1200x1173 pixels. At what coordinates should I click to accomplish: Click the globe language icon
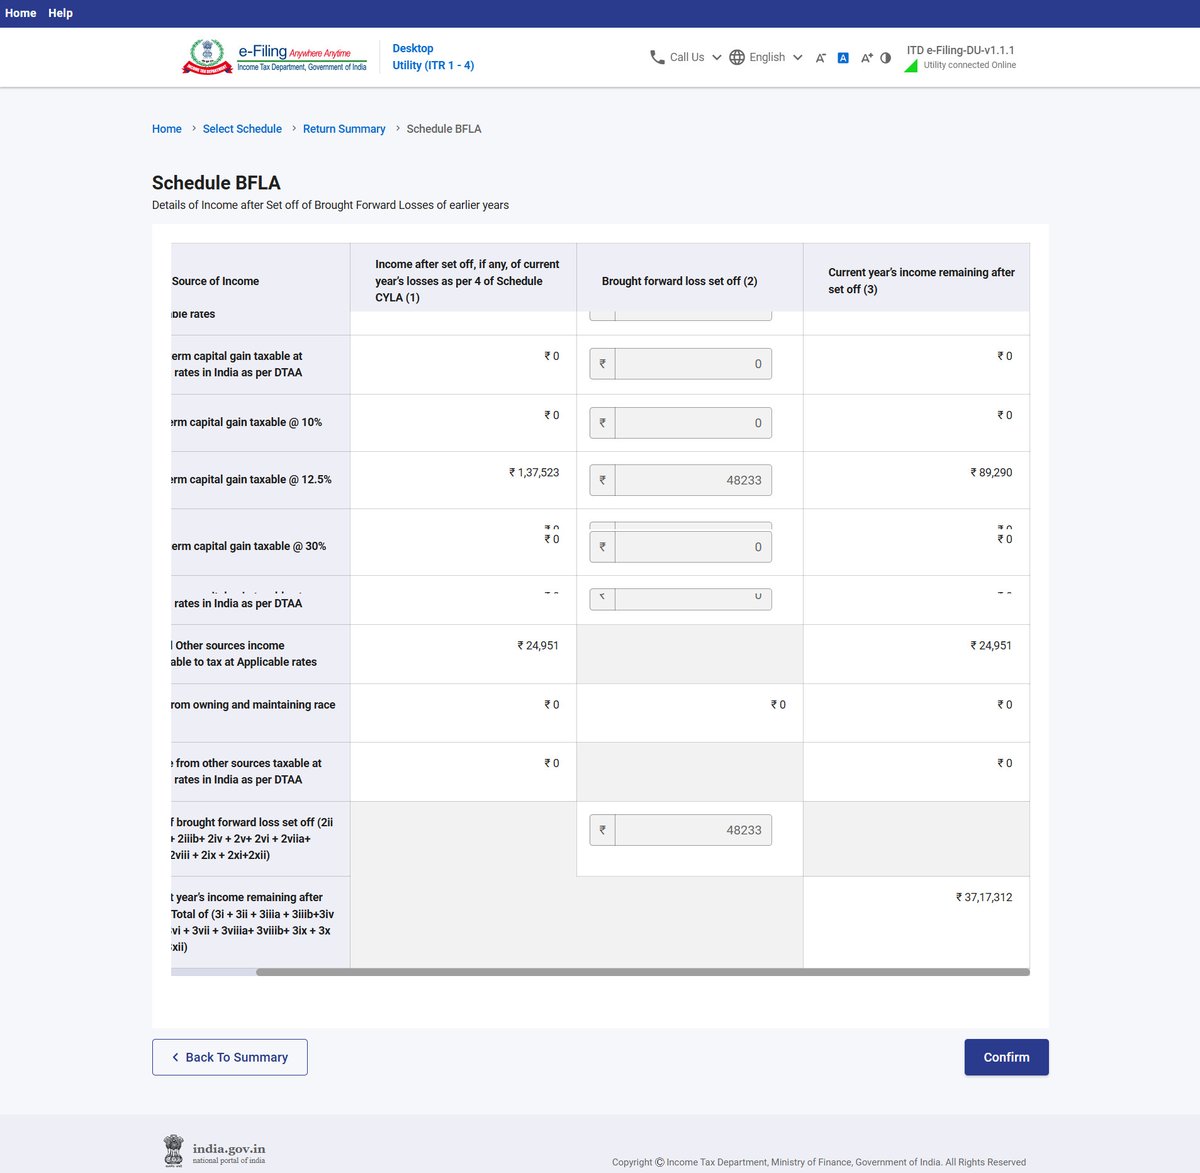click(x=737, y=57)
